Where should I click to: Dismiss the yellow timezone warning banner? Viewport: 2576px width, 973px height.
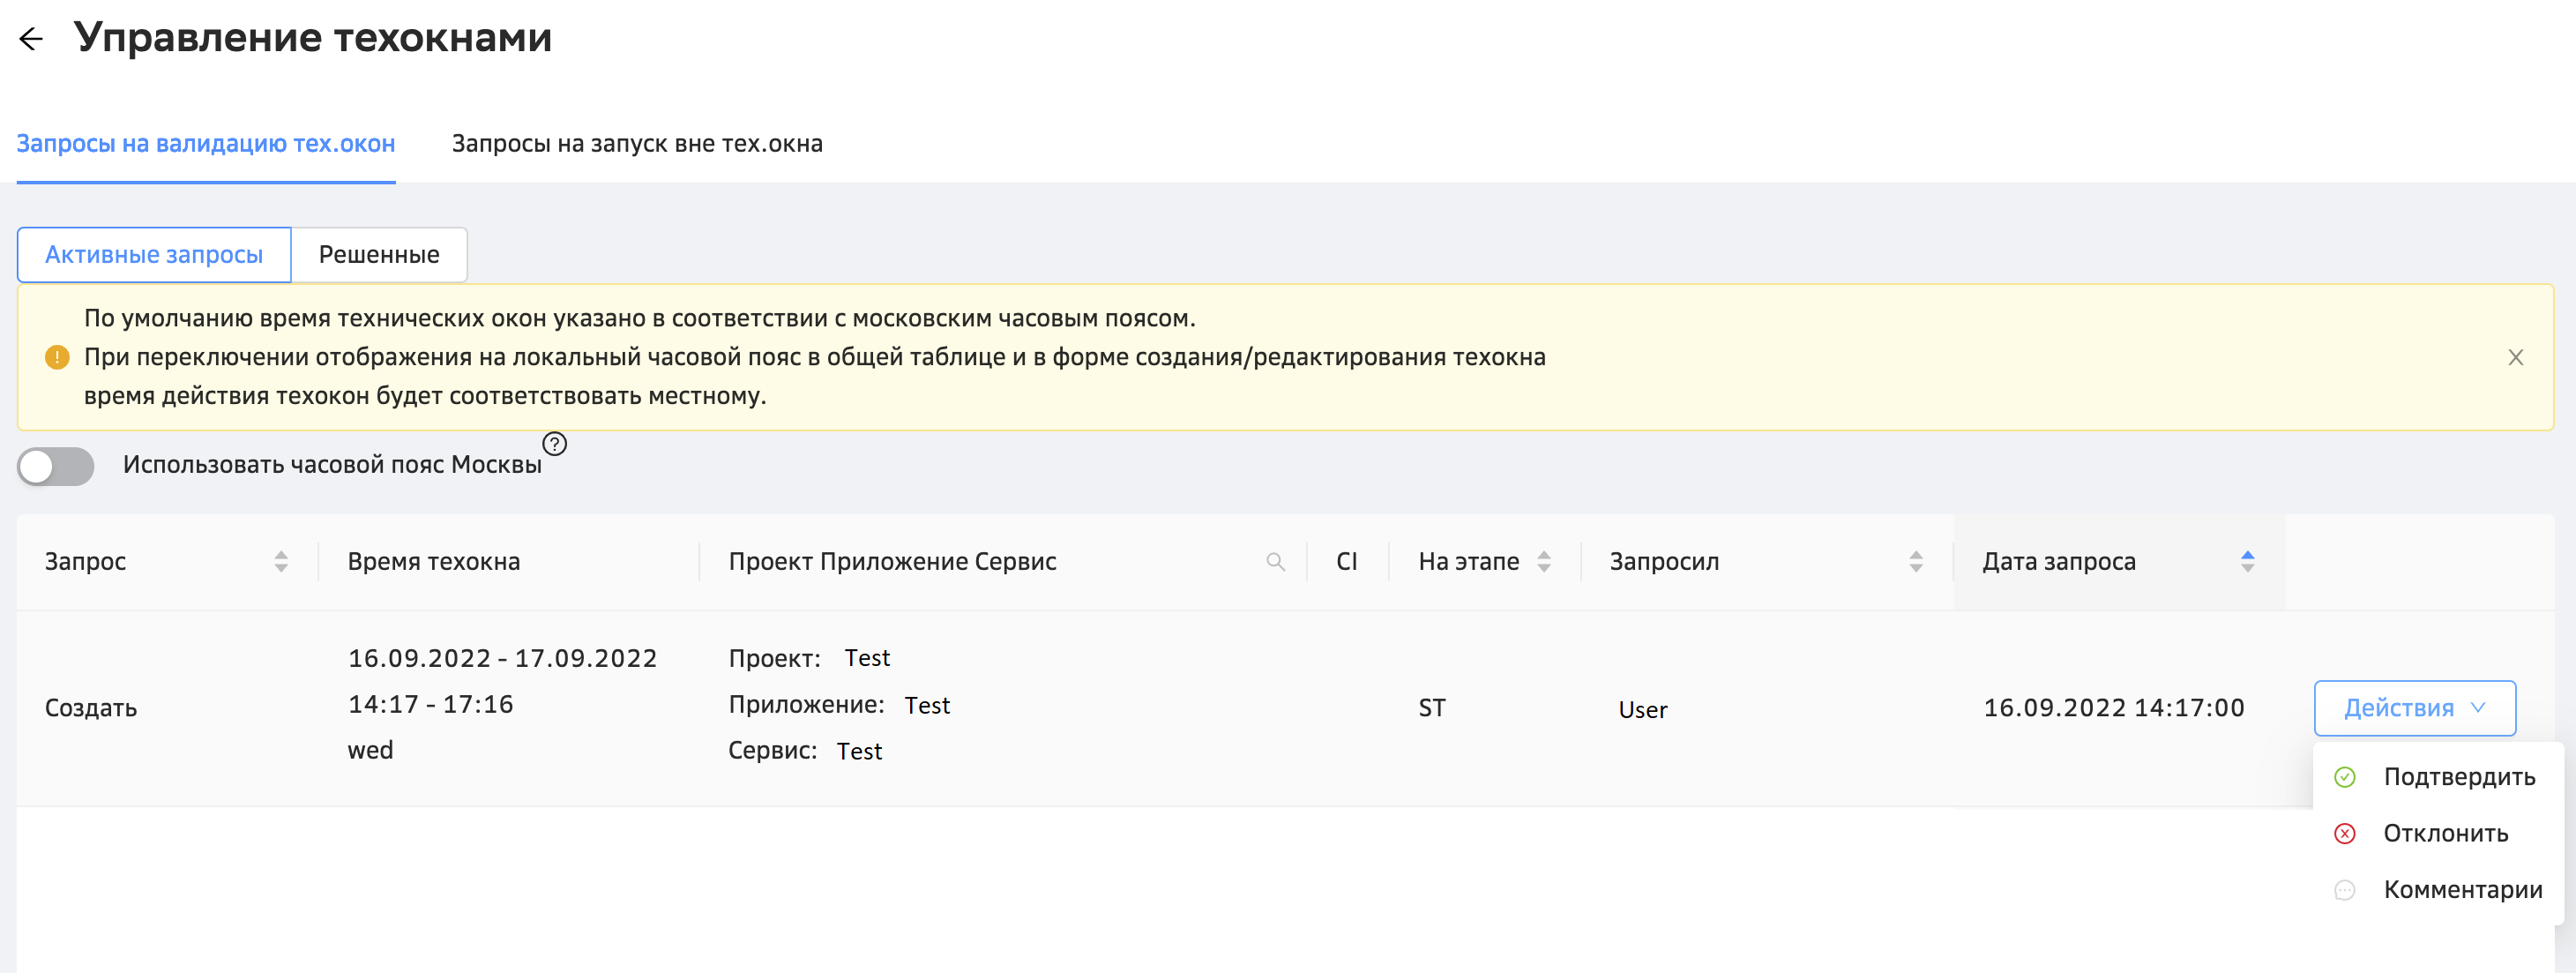2515,358
